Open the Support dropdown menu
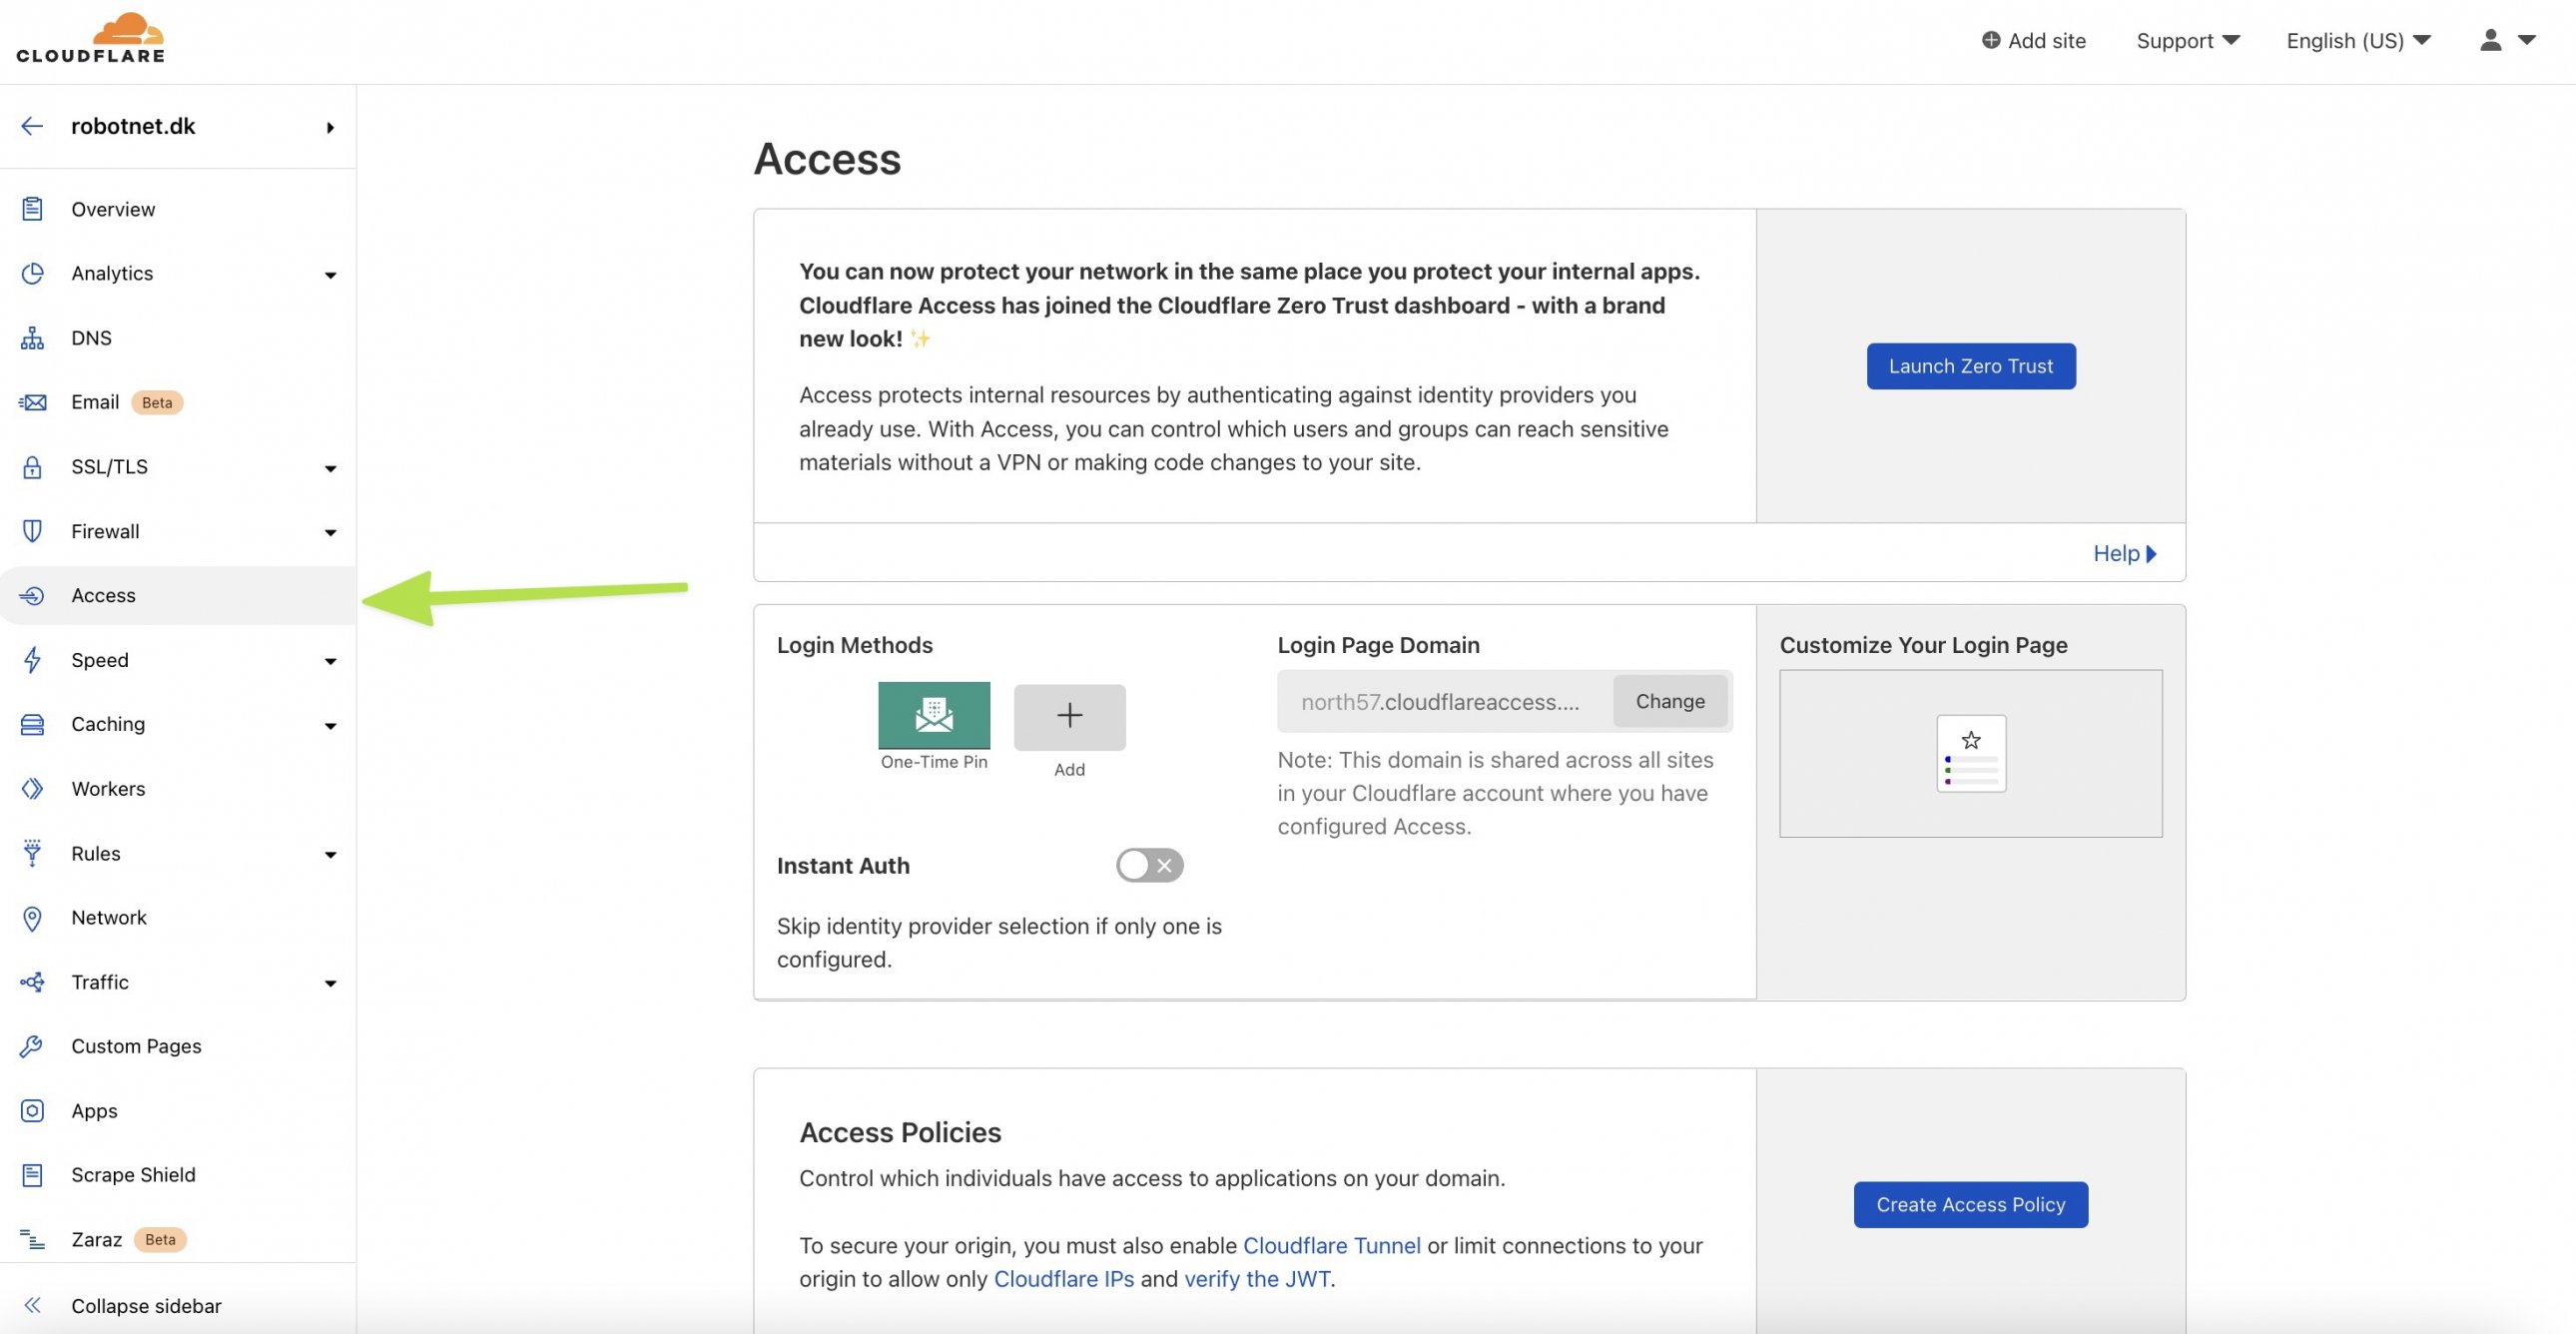 coord(2187,40)
